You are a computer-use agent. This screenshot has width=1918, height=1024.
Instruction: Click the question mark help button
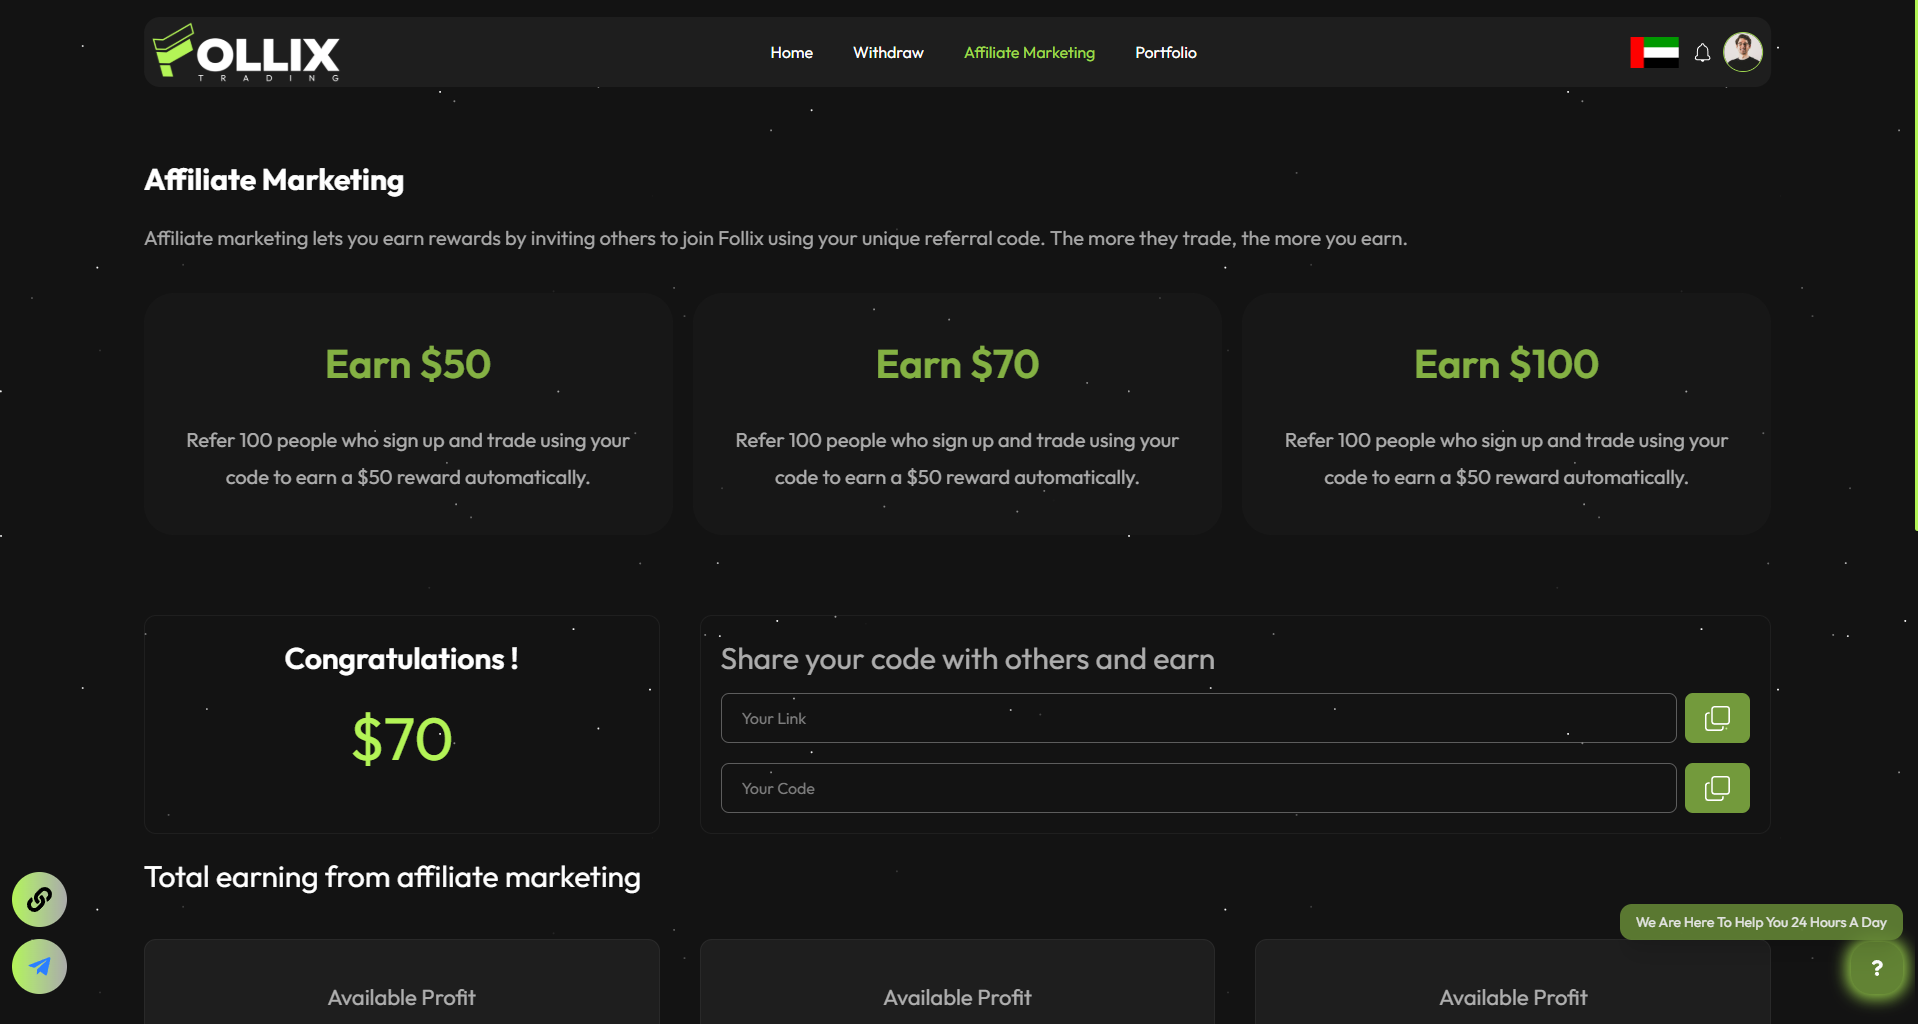(1876, 967)
